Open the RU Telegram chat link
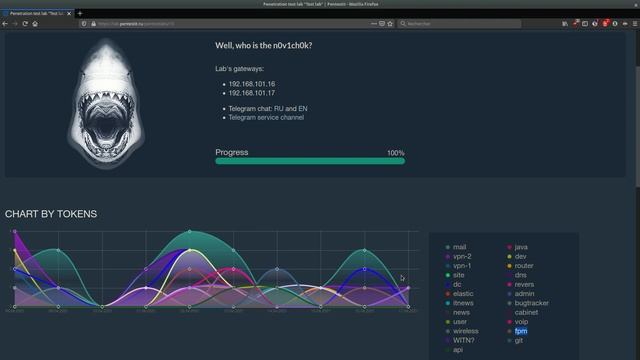The height and width of the screenshot is (360, 640). [x=279, y=109]
